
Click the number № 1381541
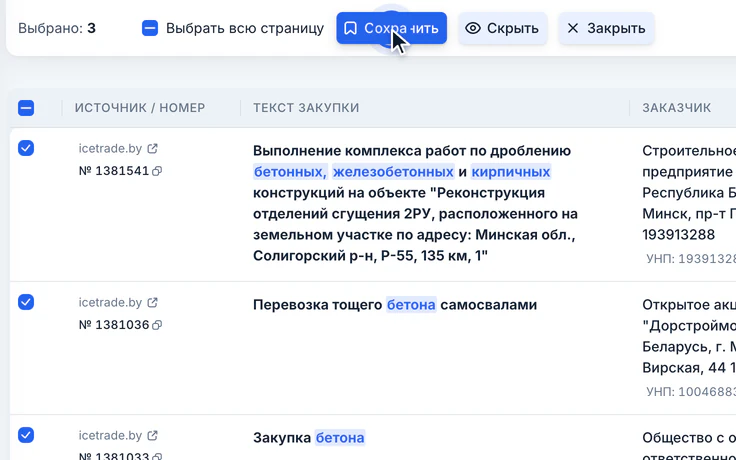point(114,171)
